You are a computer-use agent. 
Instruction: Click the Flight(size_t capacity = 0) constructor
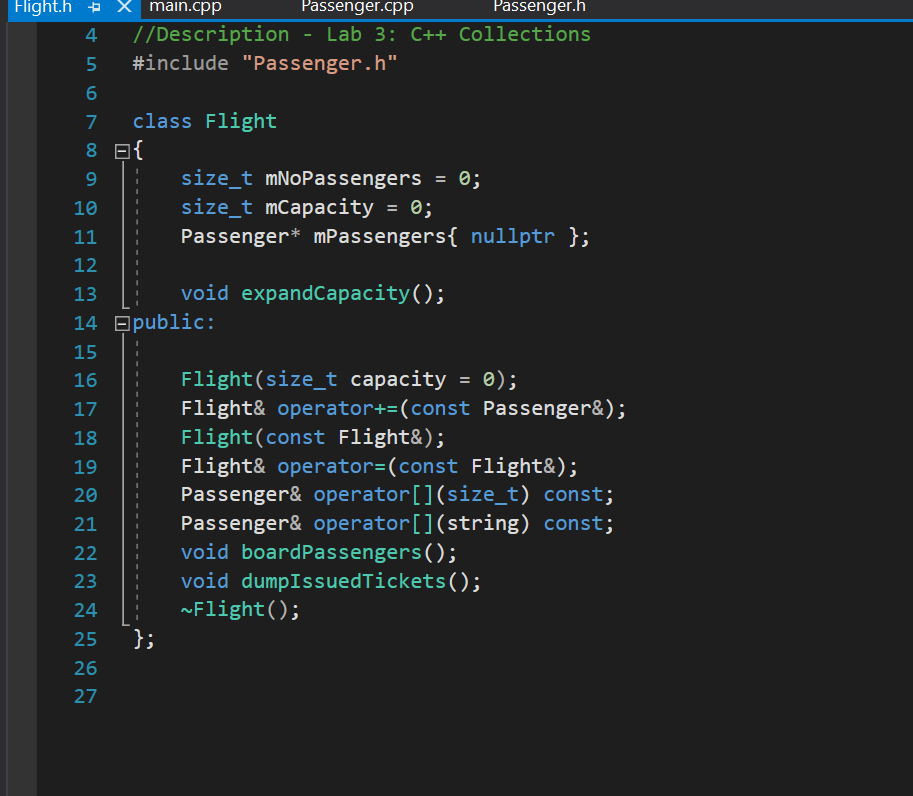[x=349, y=380]
